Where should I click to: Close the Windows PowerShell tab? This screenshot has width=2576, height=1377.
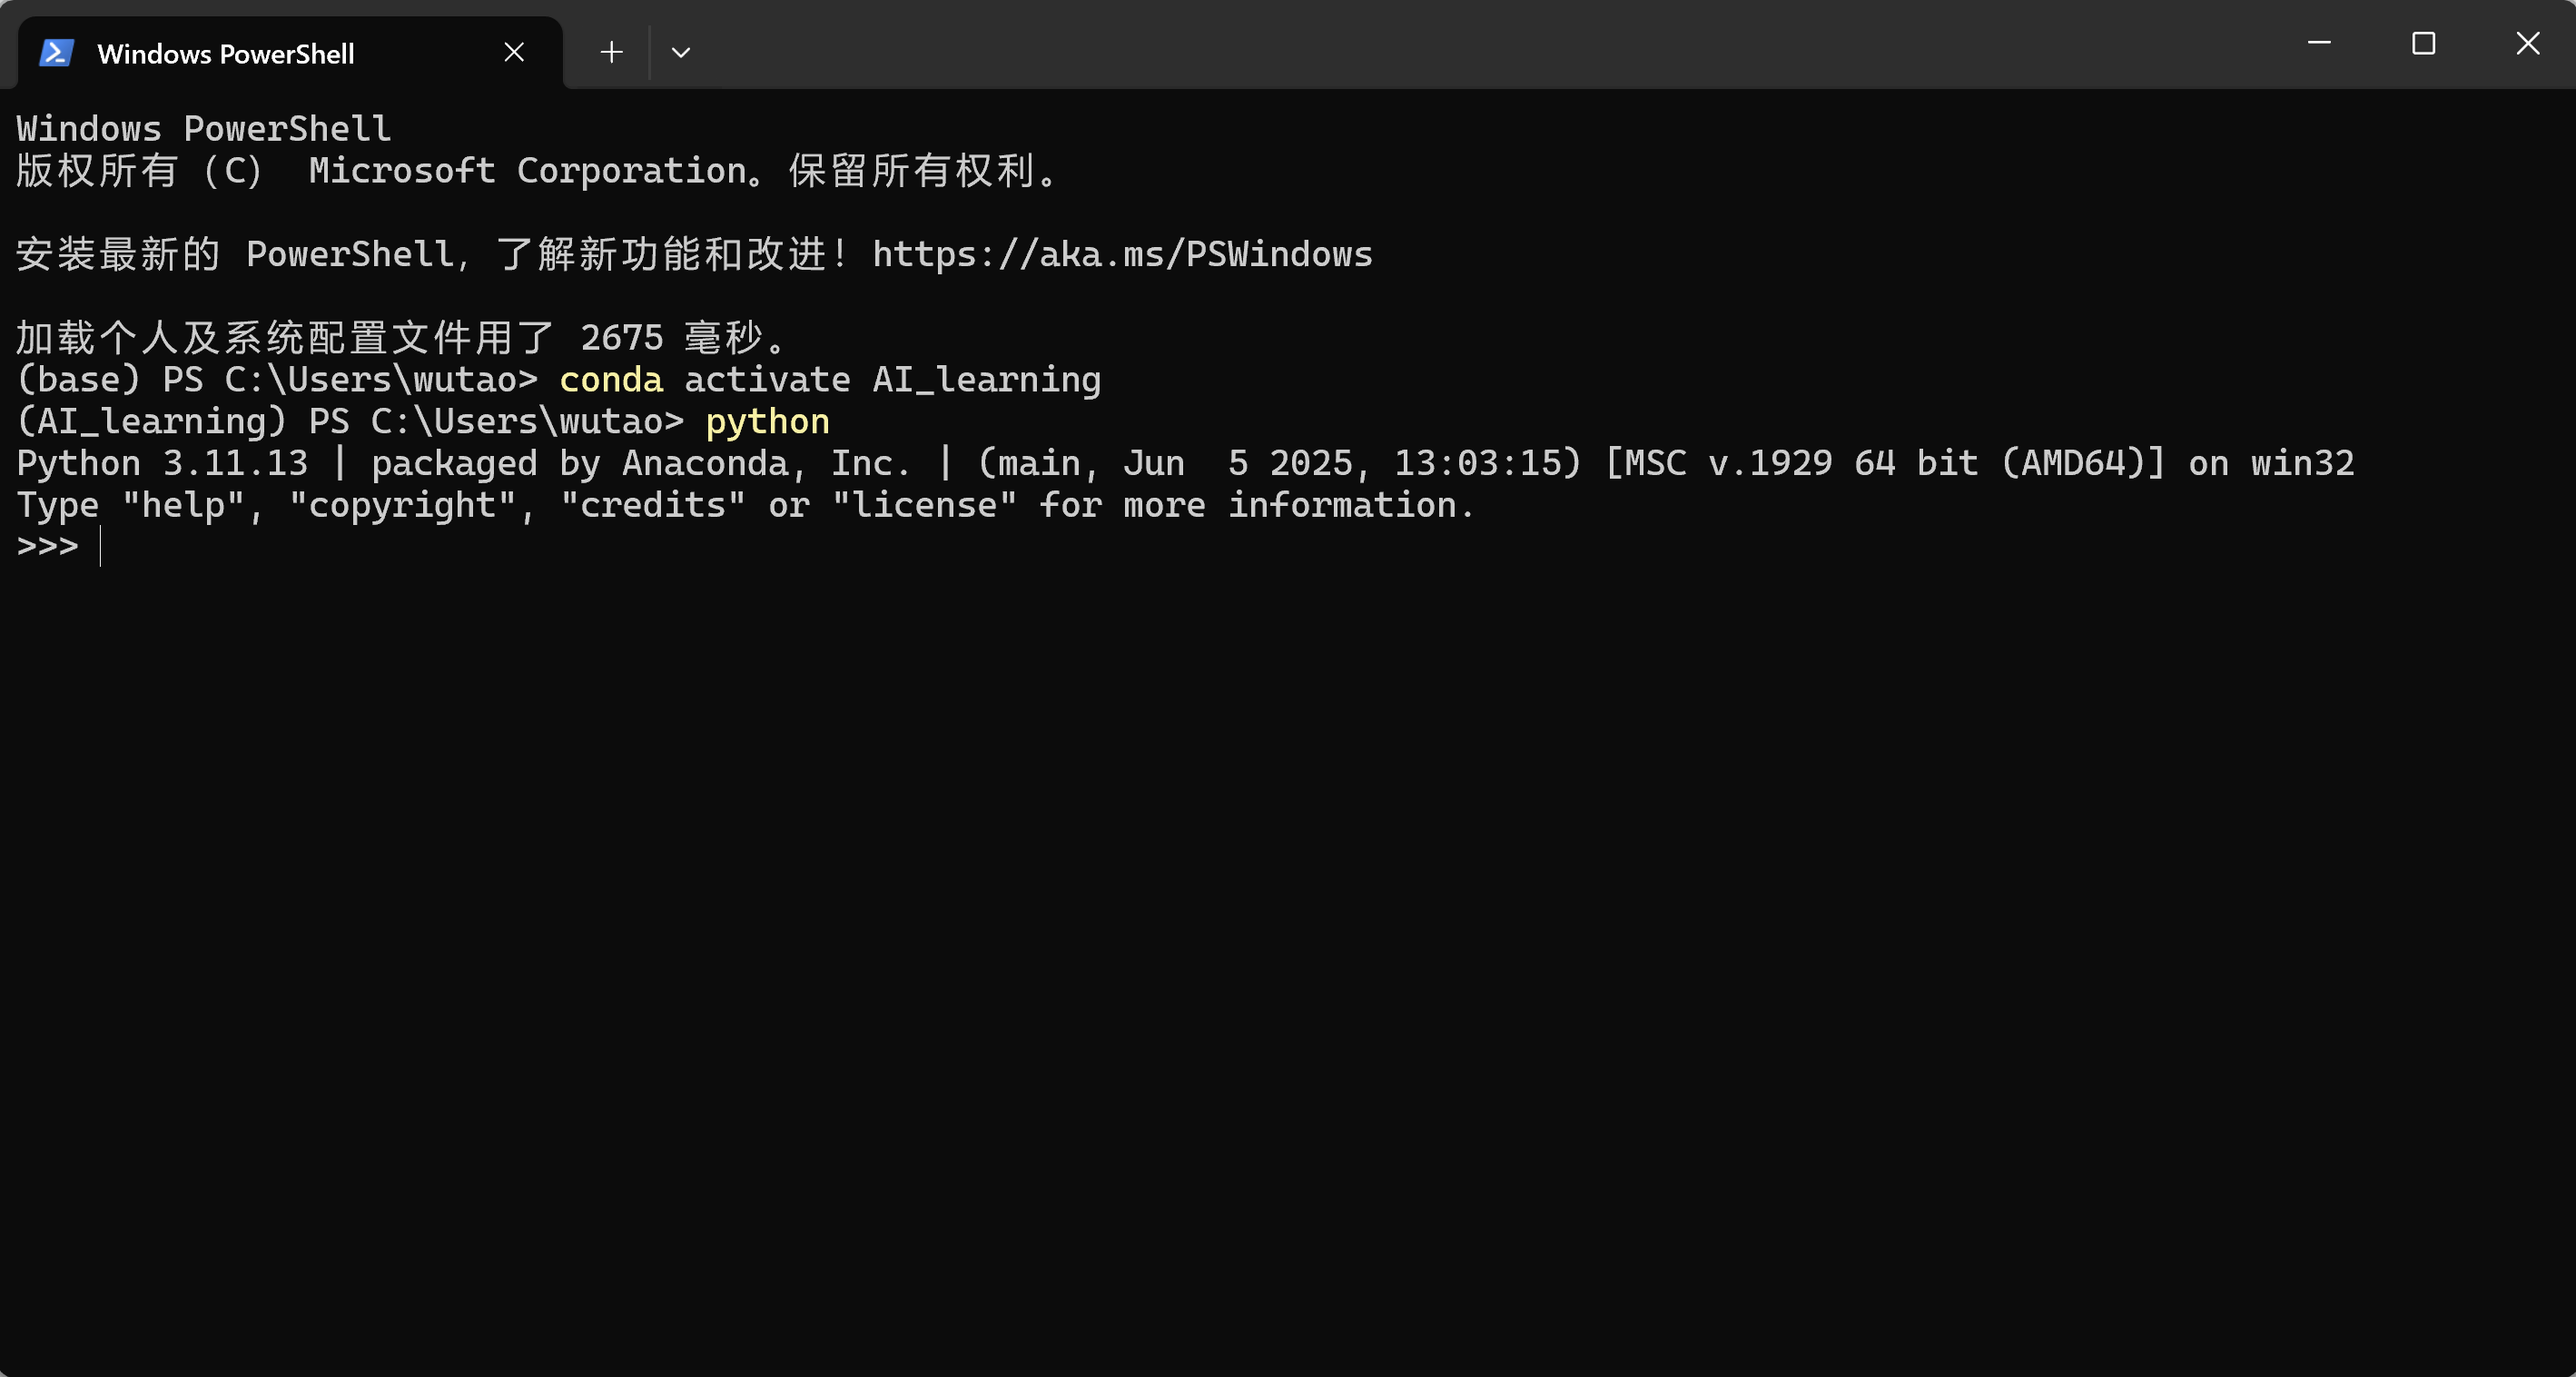pos(514,53)
